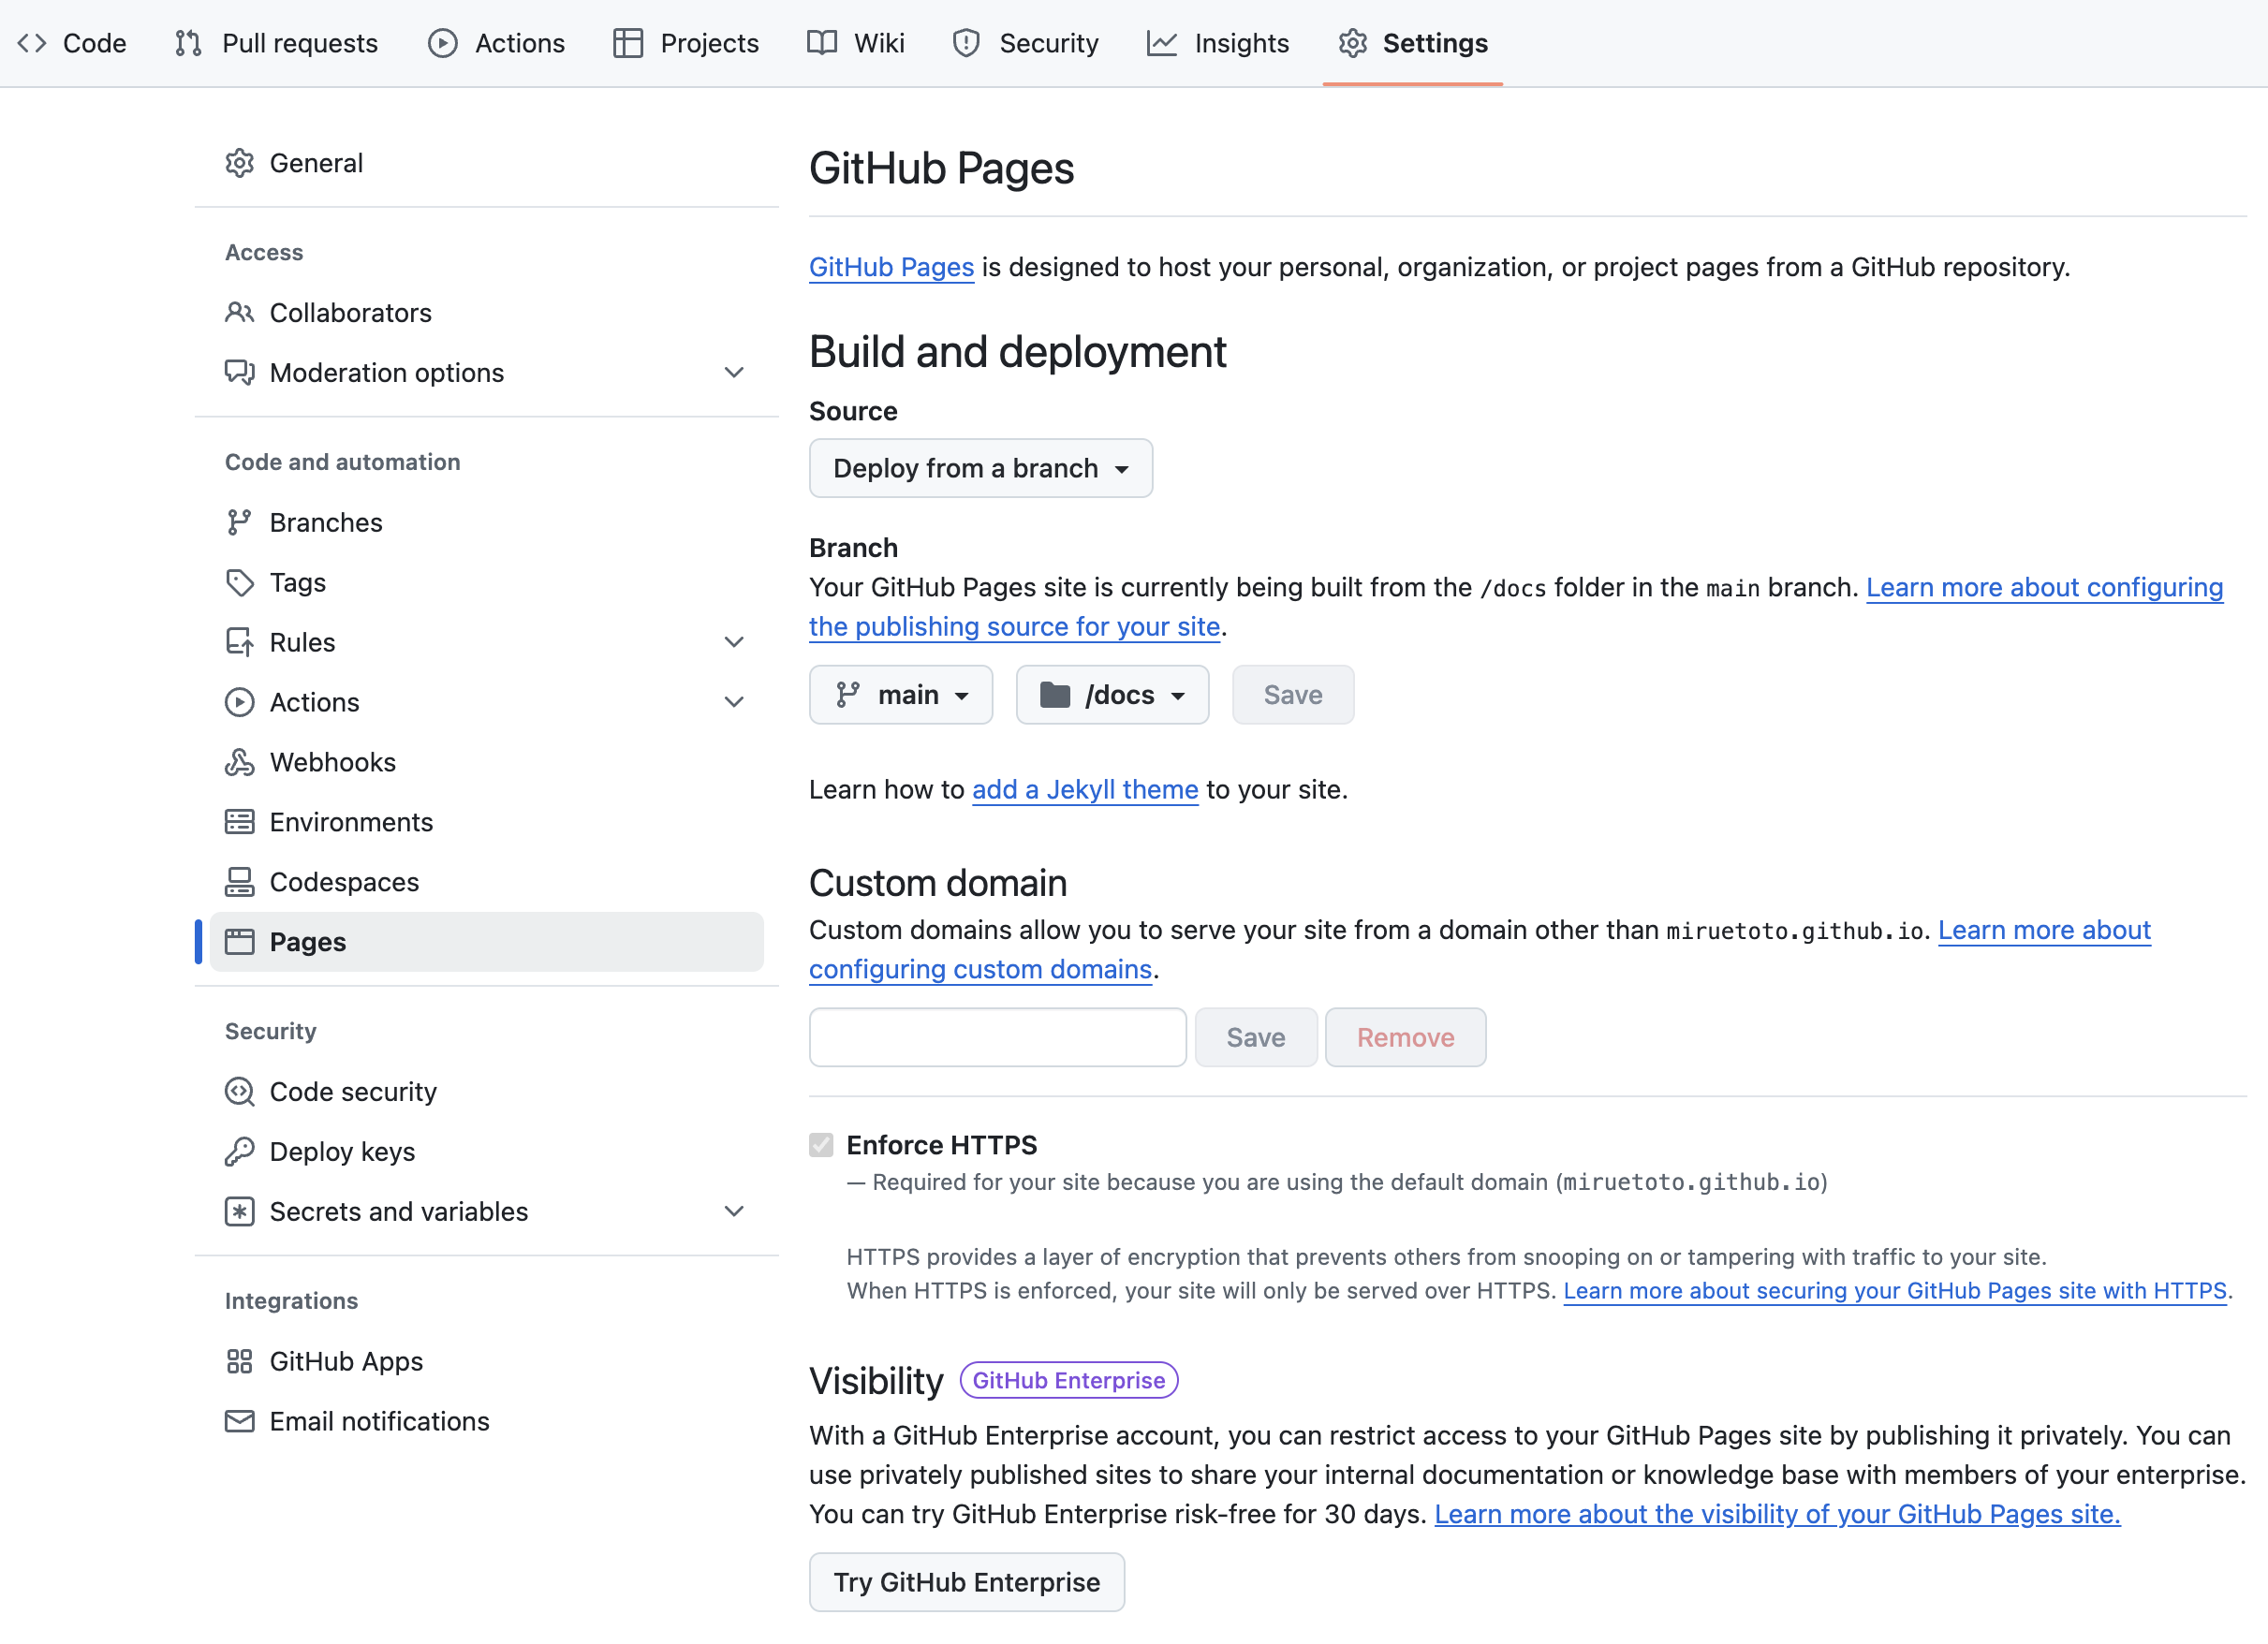
Task: Click the Environments server icon
Action: pos(239,822)
